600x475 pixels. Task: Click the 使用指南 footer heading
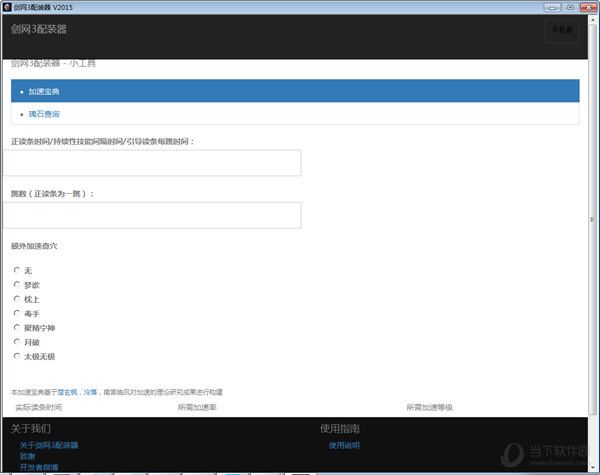(340, 428)
